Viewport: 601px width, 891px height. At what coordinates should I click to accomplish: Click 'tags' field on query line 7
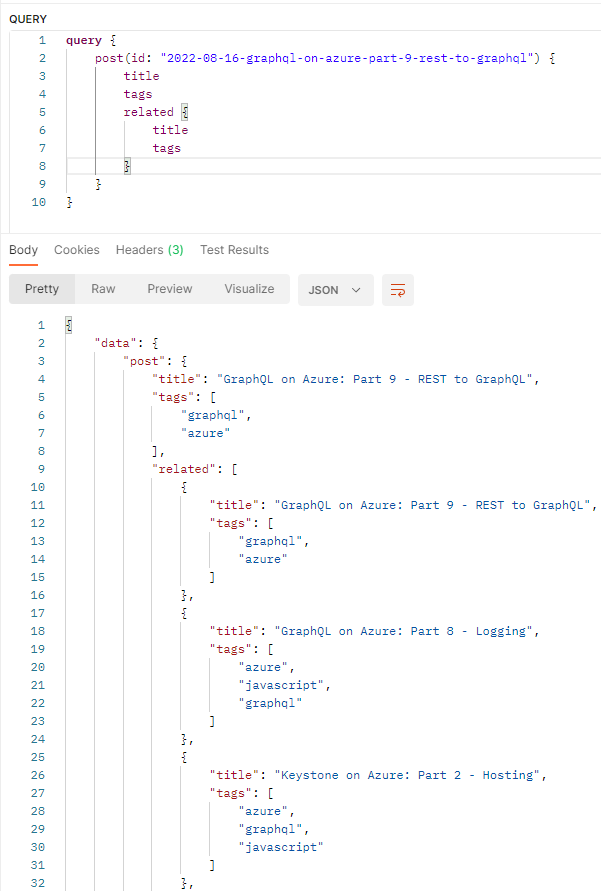(x=166, y=148)
